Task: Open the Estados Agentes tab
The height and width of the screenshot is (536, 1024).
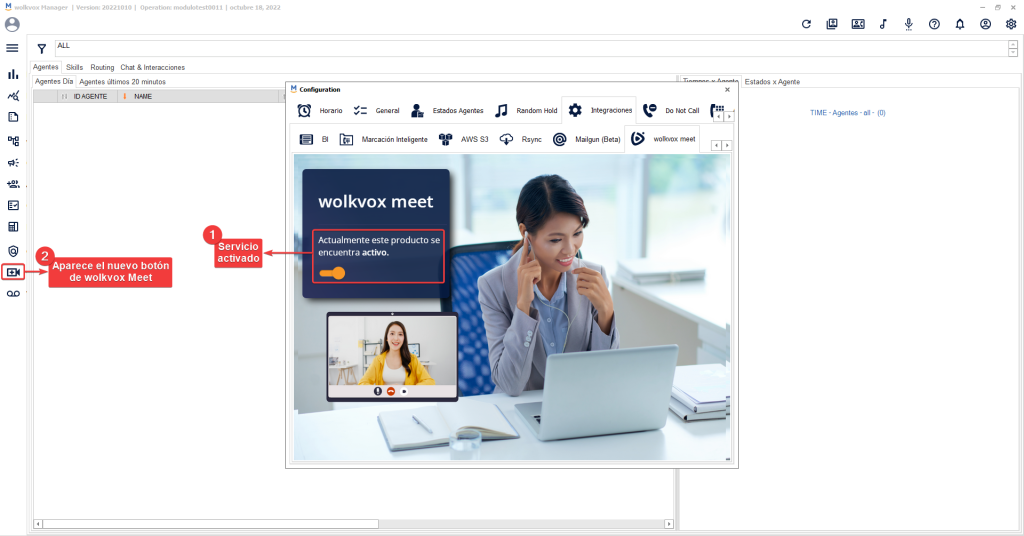Action: tap(447, 111)
